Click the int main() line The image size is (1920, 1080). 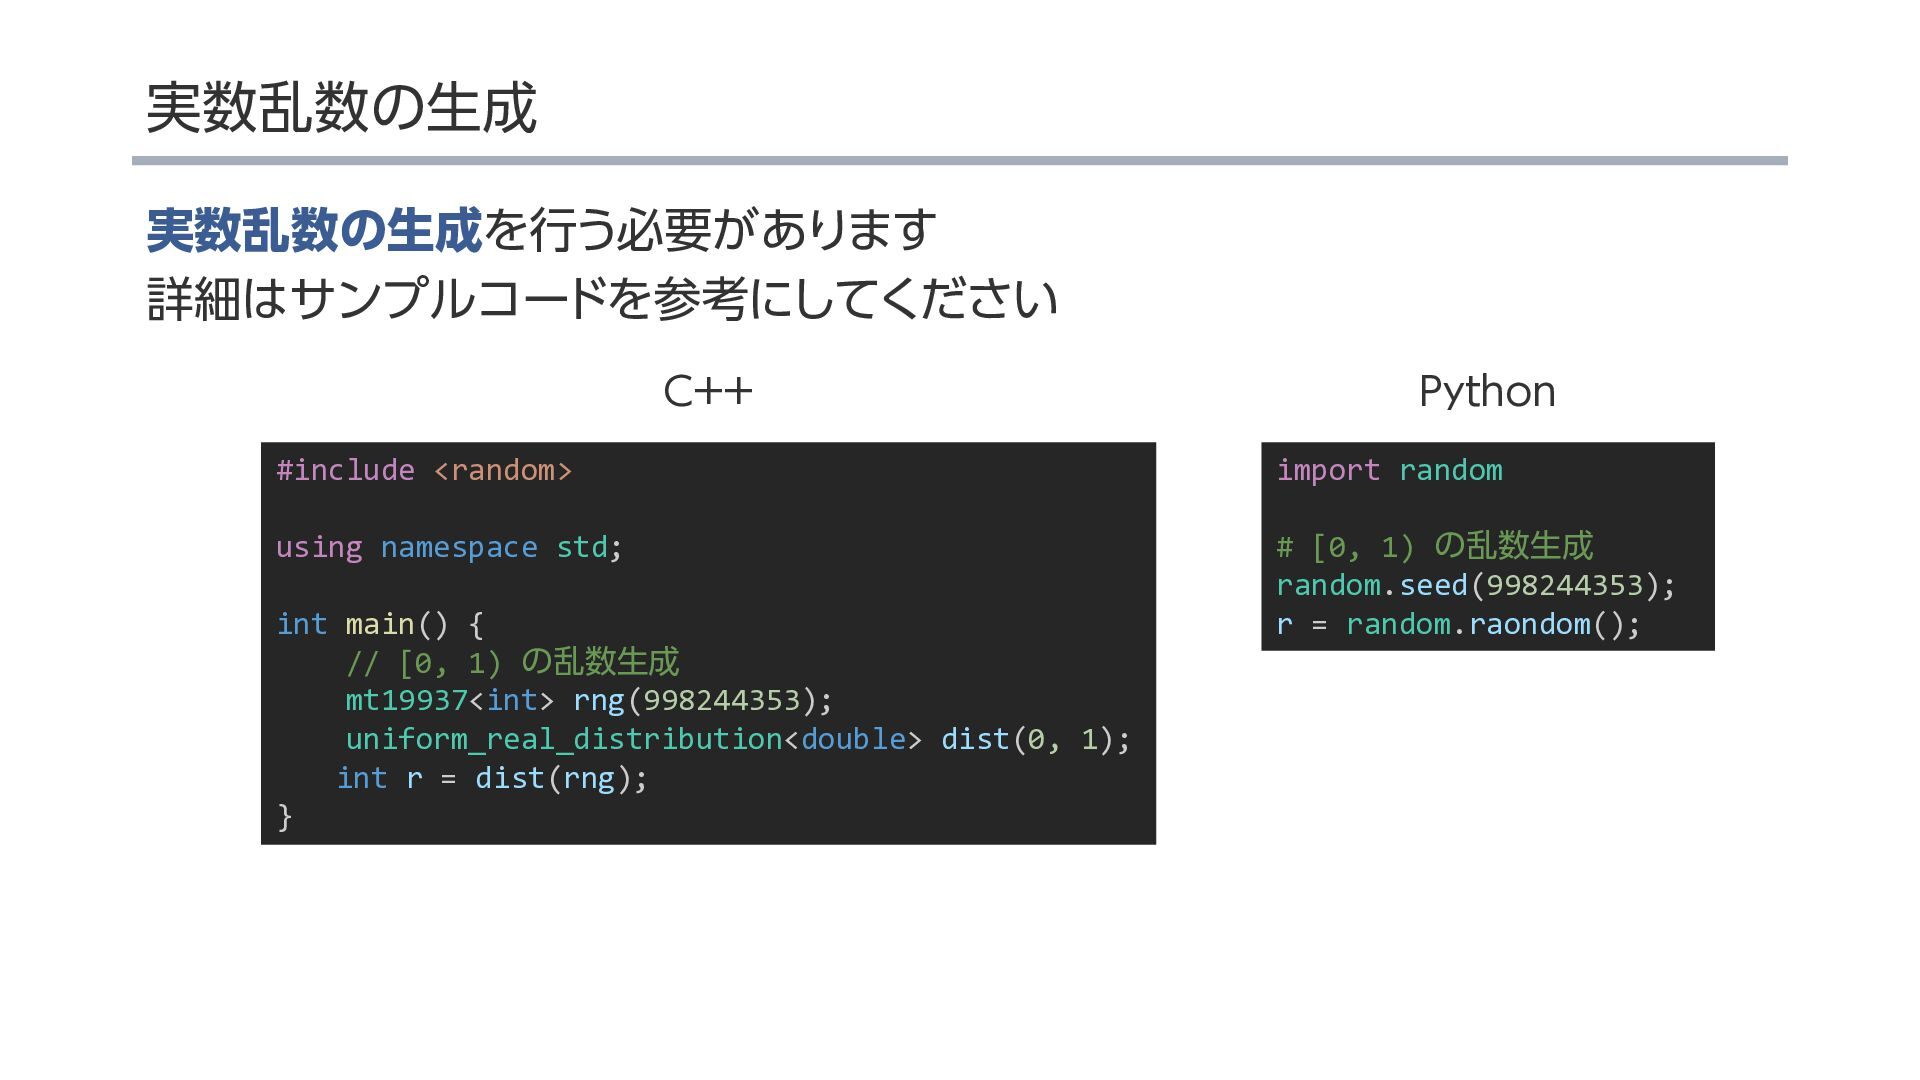(380, 624)
